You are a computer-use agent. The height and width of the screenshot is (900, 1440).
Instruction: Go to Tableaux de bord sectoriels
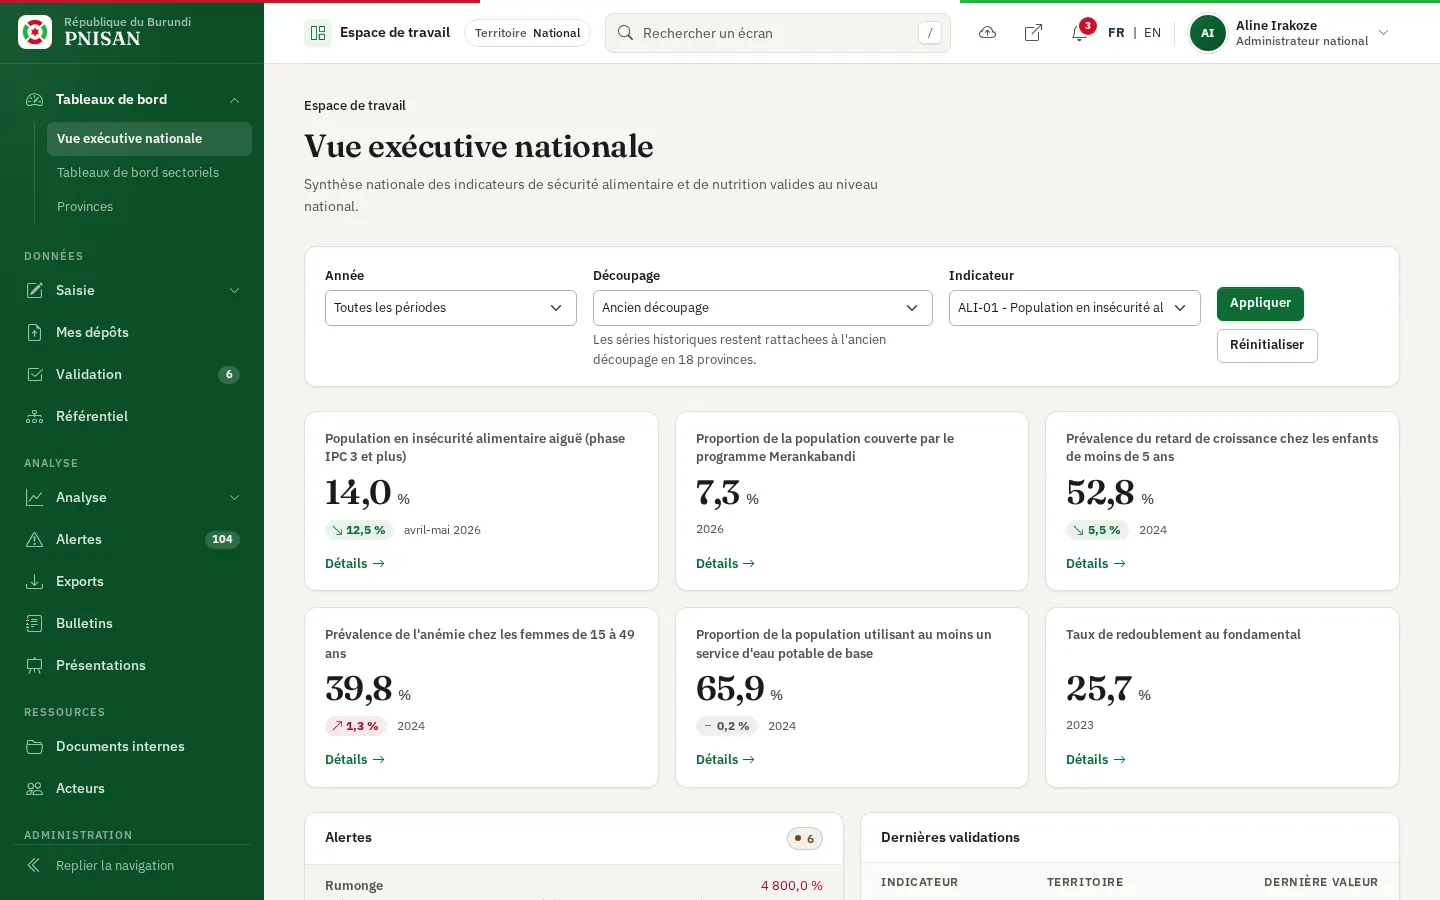(149, 173)
